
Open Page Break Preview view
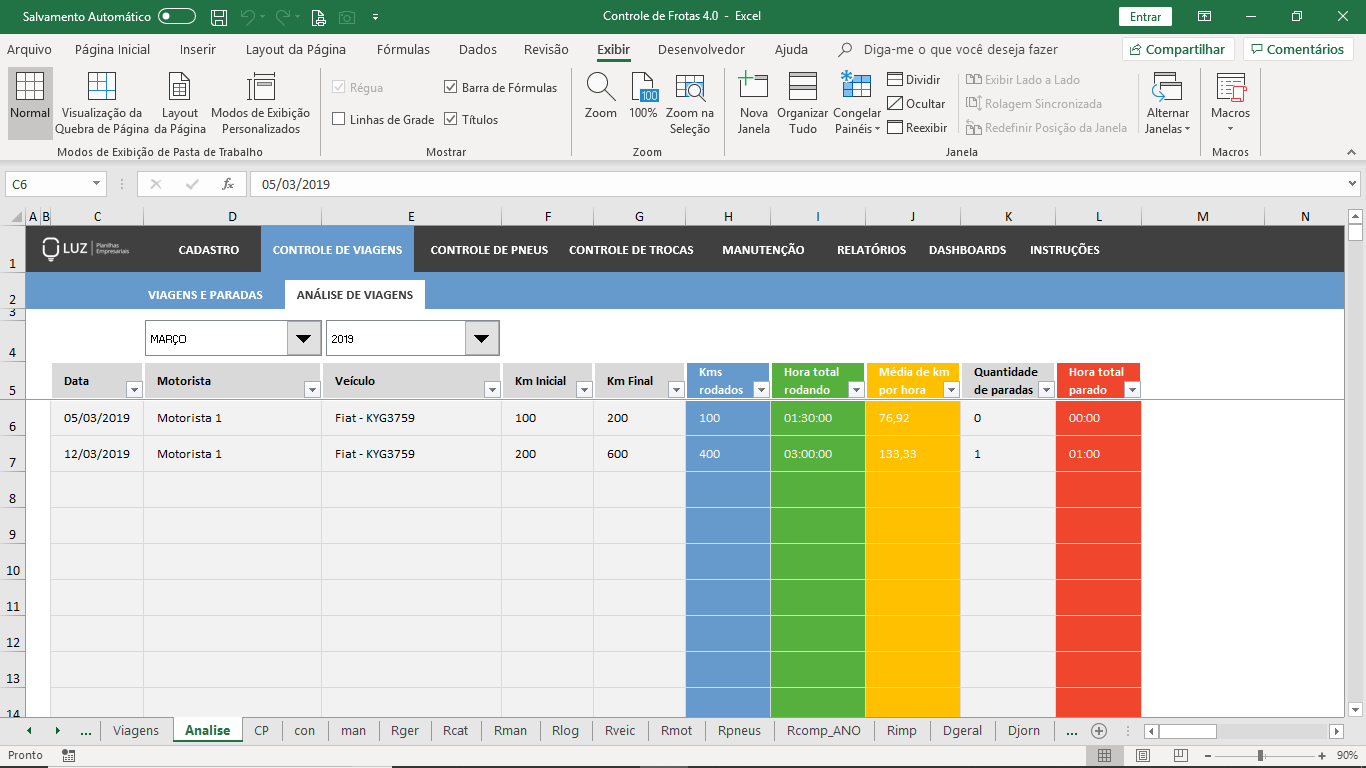click(101, 87)
